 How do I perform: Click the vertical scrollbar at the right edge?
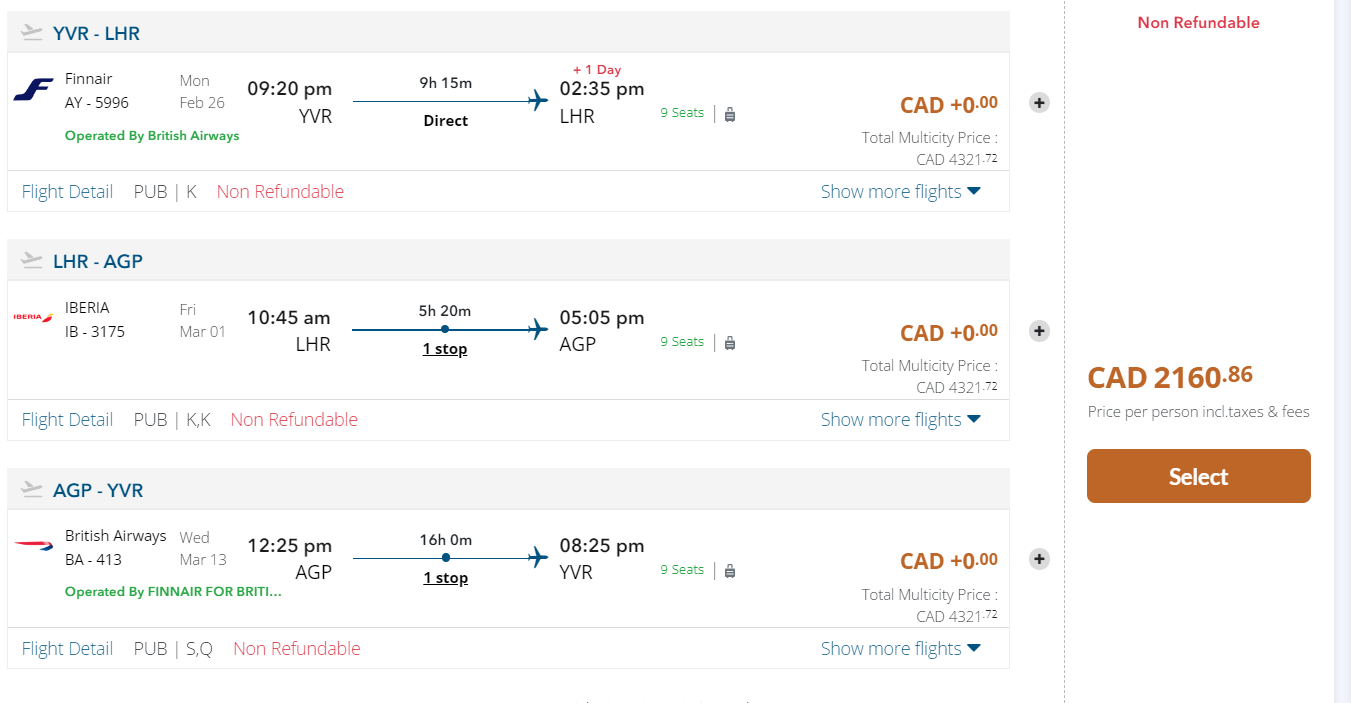[x=1342, y=350]
